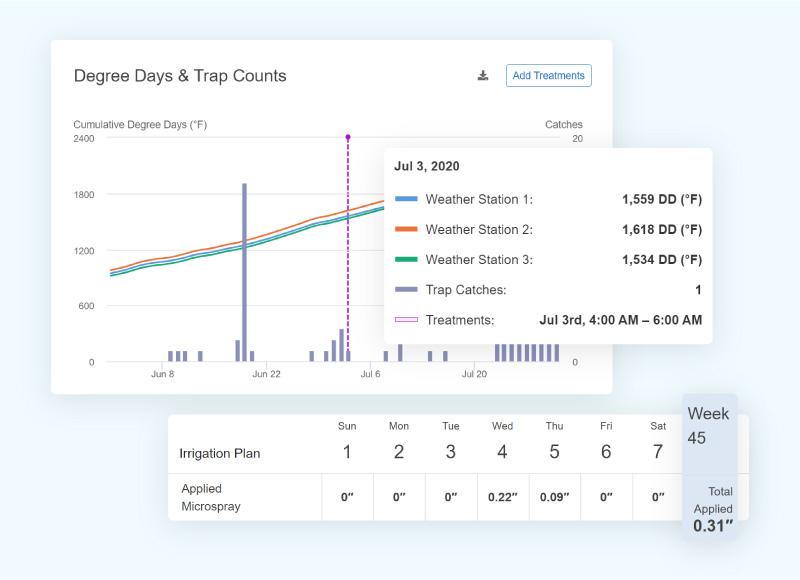
Task: Click the 'Applied Microspray' row label
Action: 211,497
